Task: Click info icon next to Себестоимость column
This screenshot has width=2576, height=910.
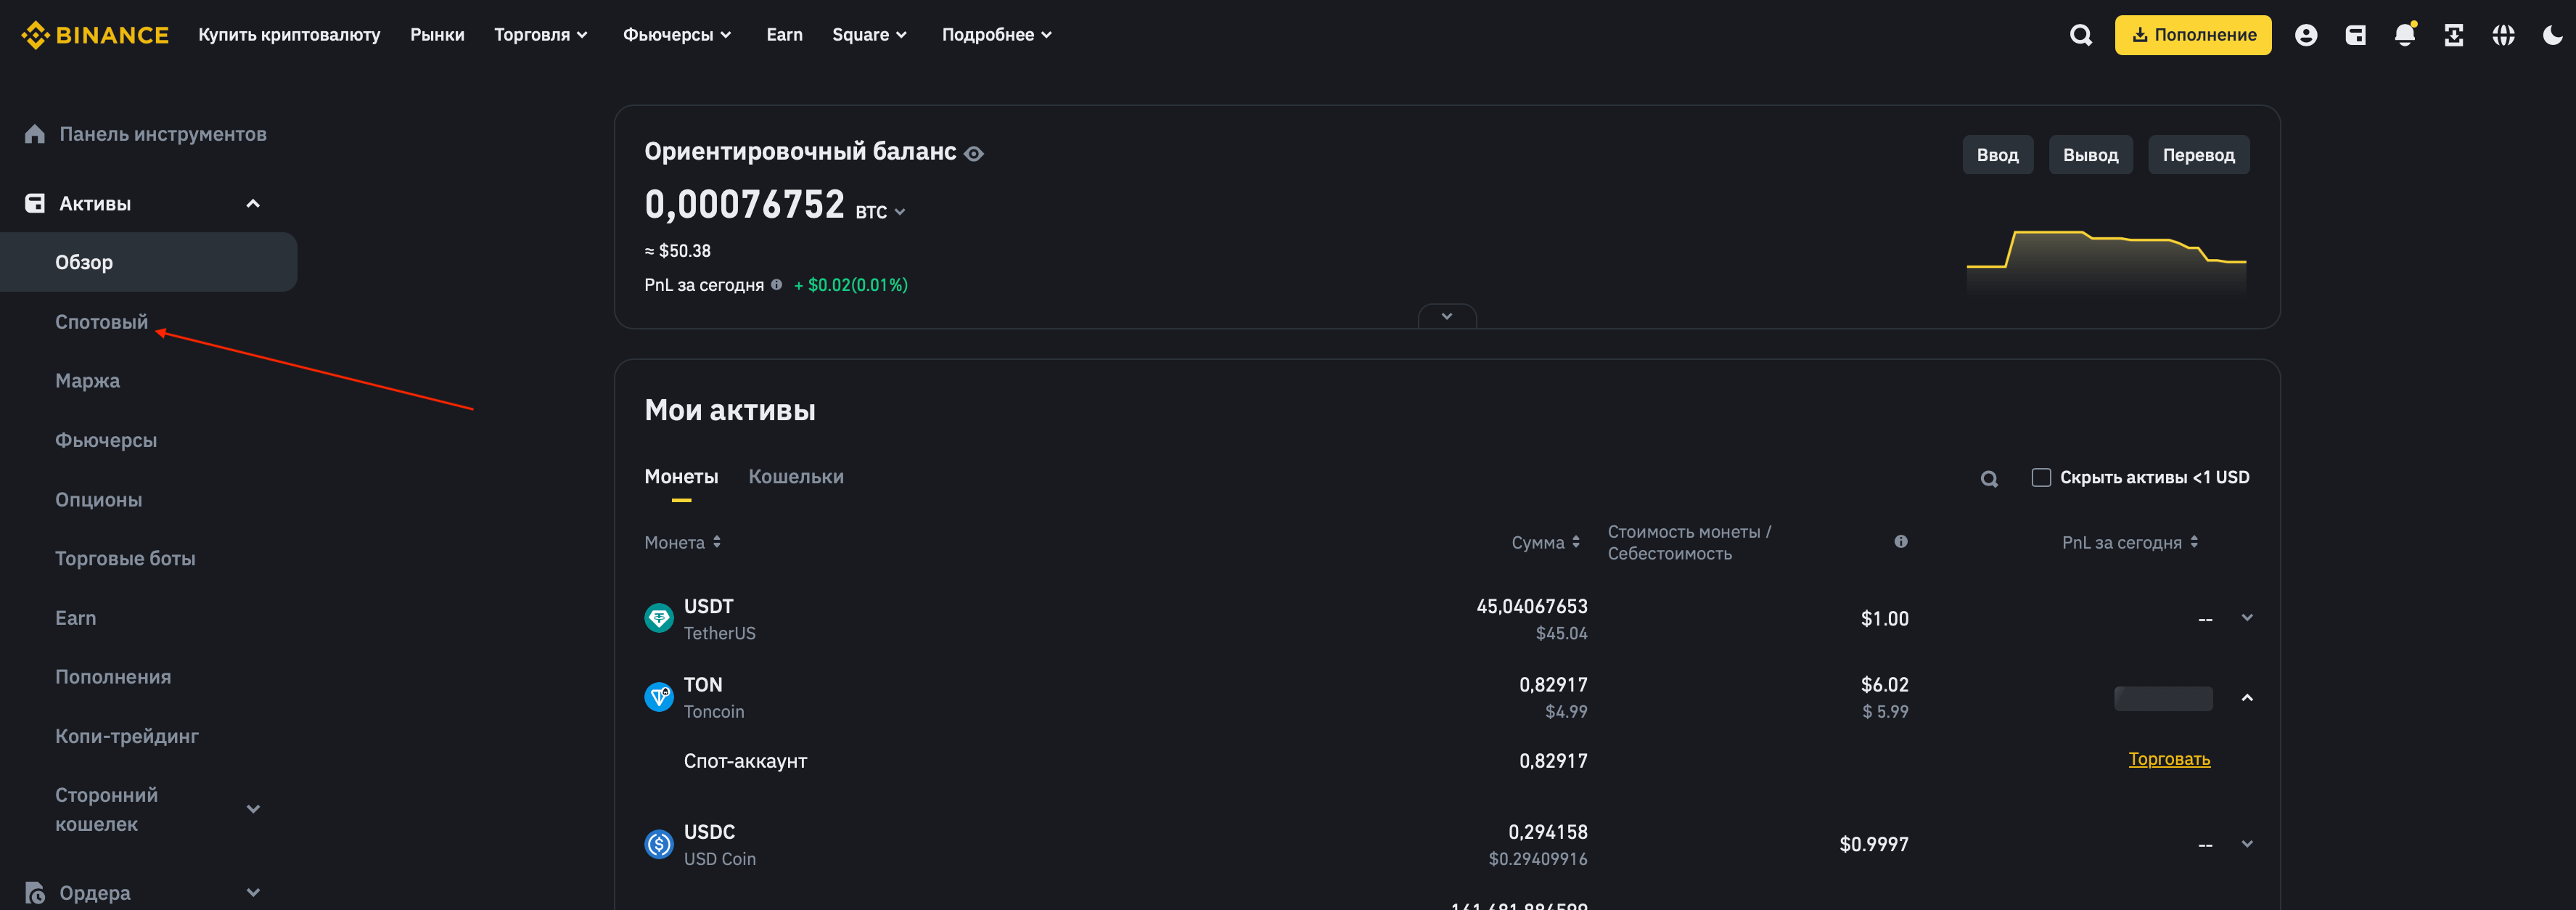Action: [1901, 541]
